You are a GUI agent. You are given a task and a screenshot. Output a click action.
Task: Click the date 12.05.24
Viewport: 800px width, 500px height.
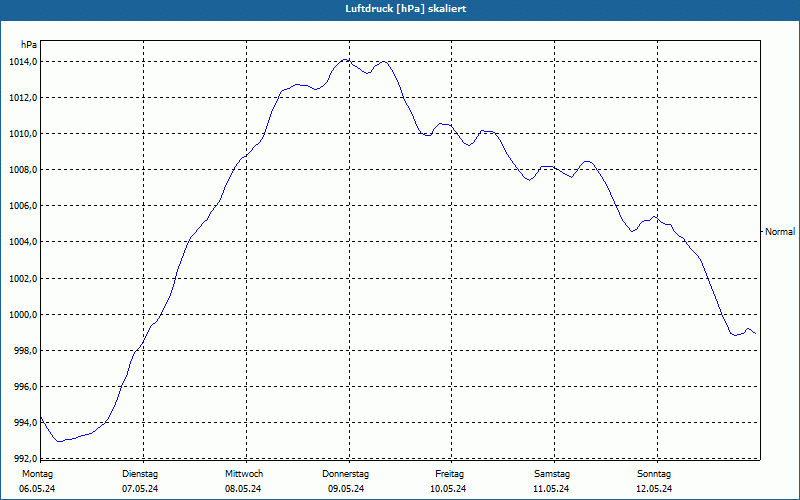(654, 489)
